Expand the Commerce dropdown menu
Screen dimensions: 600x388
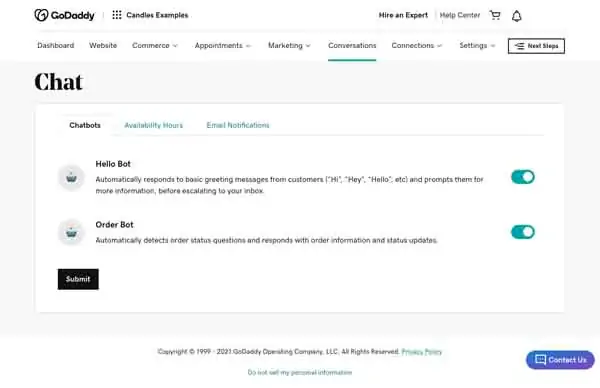tap(155, 46)
